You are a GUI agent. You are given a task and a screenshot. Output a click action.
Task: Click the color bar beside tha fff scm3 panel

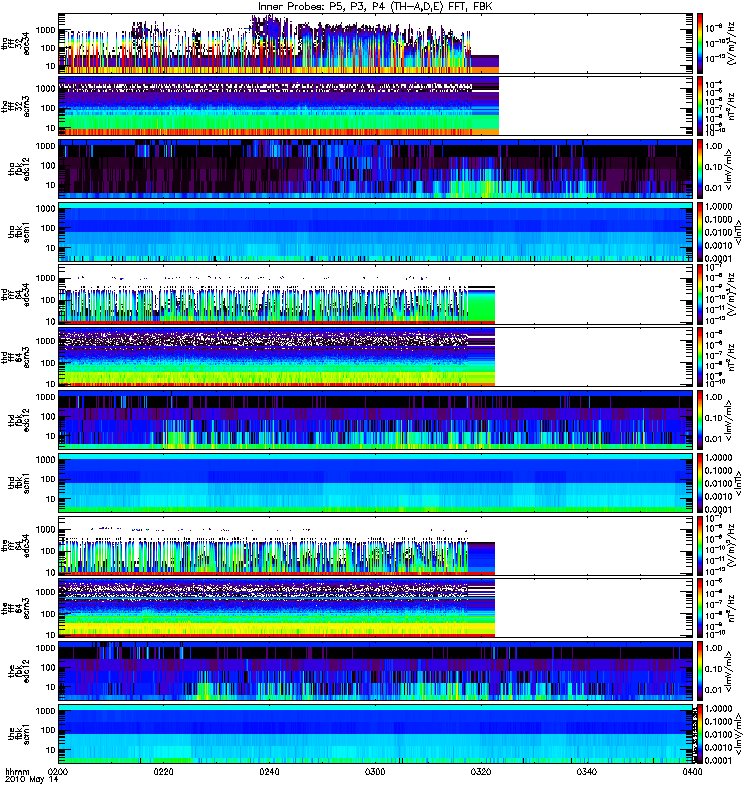click(700, 106)
